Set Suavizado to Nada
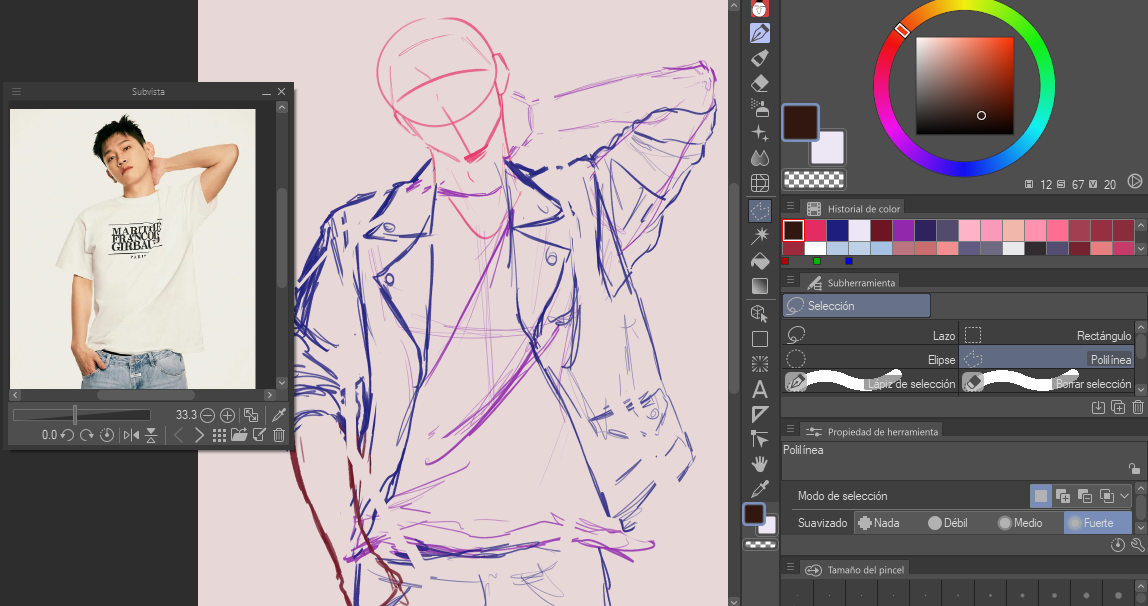Viewport: 1148px width, 606px height. pyautogui.click(x=878, y=523)
